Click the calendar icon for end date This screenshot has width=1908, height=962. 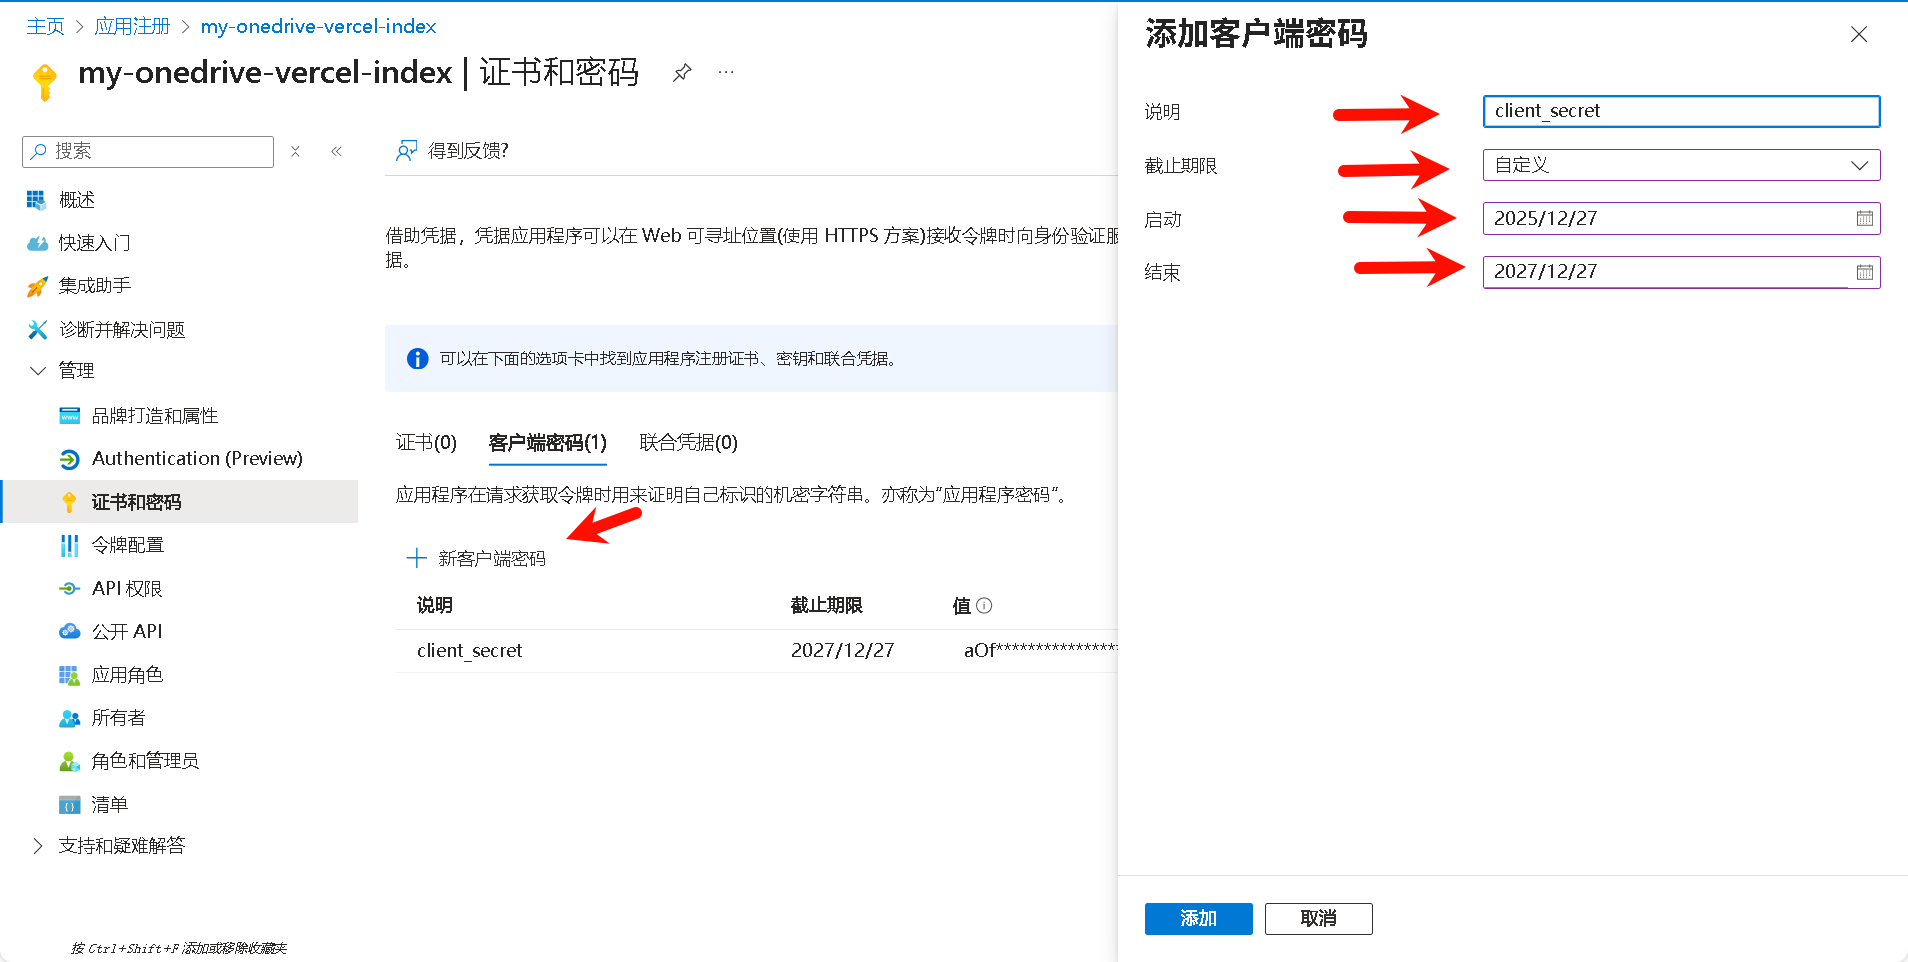coord(1864,272)
